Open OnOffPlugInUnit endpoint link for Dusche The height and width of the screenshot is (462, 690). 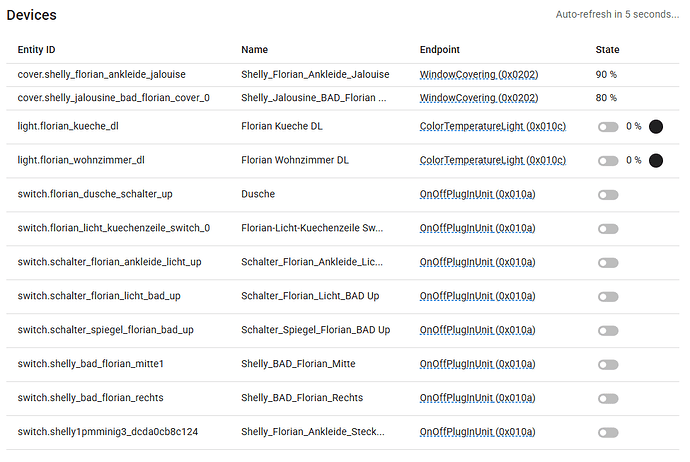tap(477, 194)
